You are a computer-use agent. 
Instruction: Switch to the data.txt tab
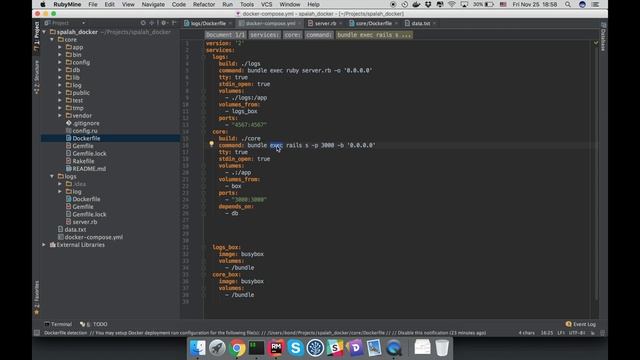tap(420, 23)
